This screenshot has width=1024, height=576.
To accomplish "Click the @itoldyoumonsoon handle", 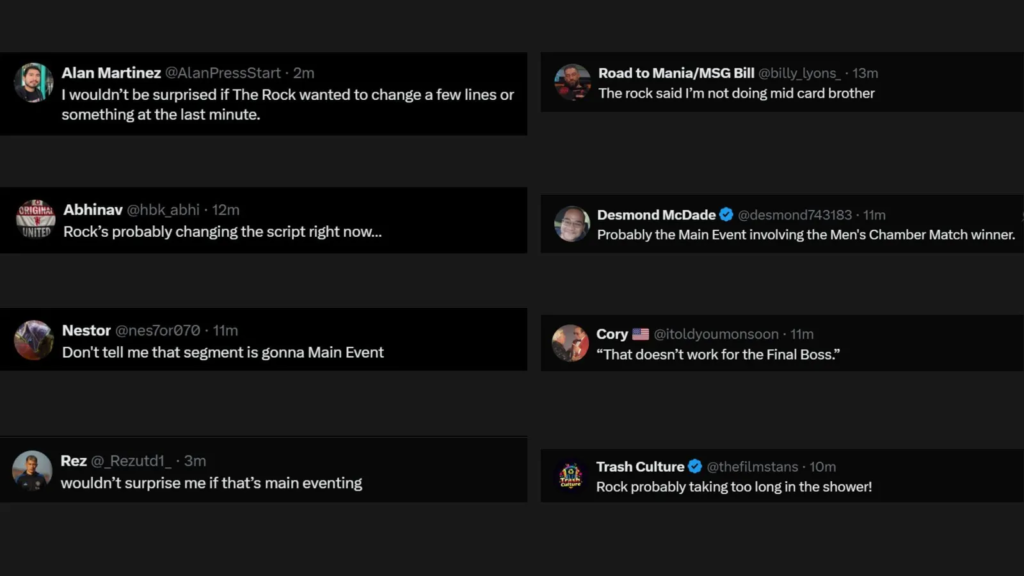I will coord(719,334).
